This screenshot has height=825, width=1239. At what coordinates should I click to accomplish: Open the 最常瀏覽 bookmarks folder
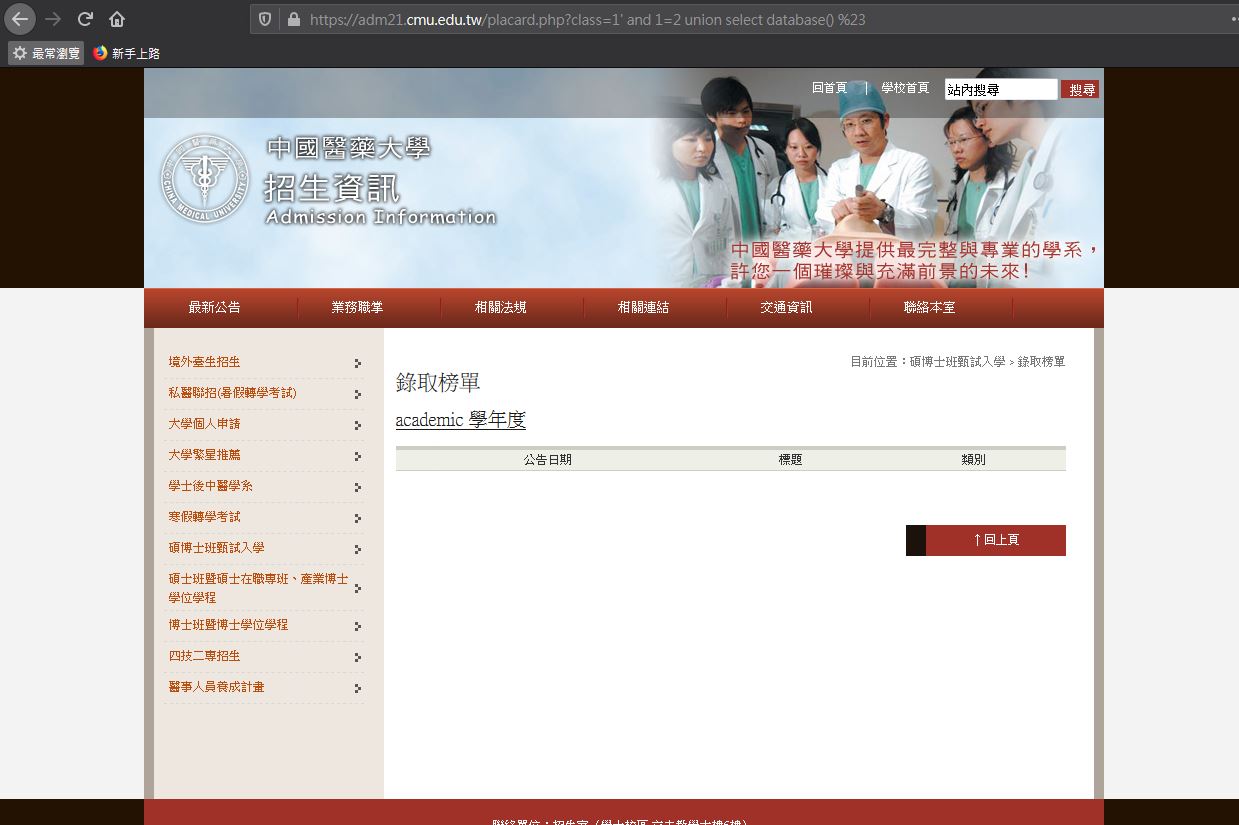pyautogui.click(x=46, y=53)
